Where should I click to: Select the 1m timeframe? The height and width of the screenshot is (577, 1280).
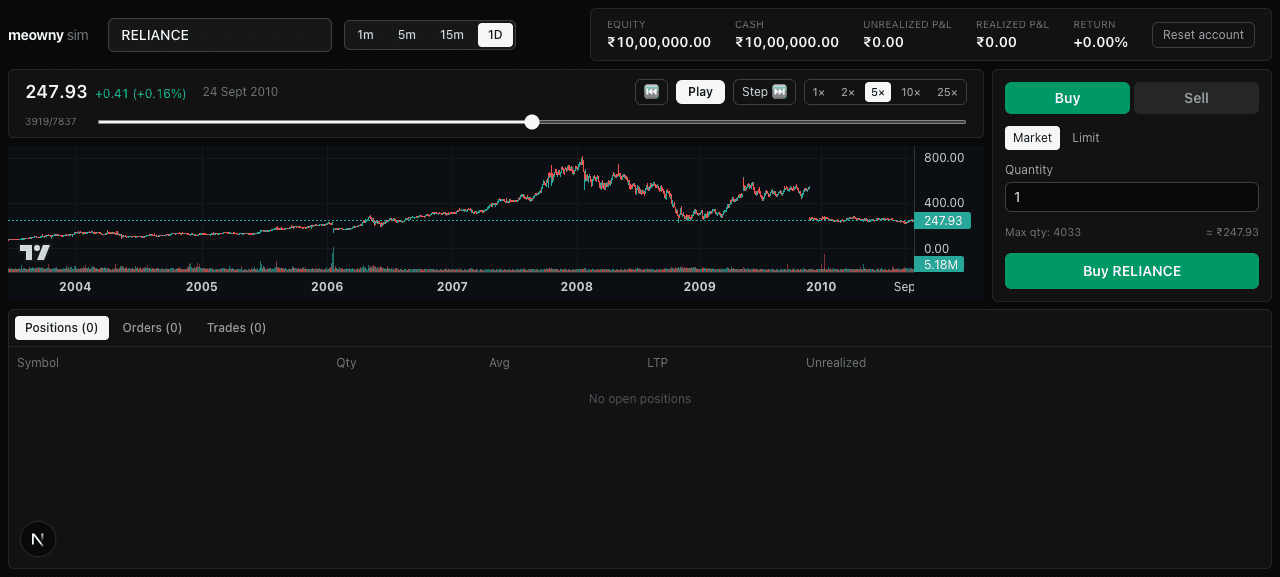[365, 35]
